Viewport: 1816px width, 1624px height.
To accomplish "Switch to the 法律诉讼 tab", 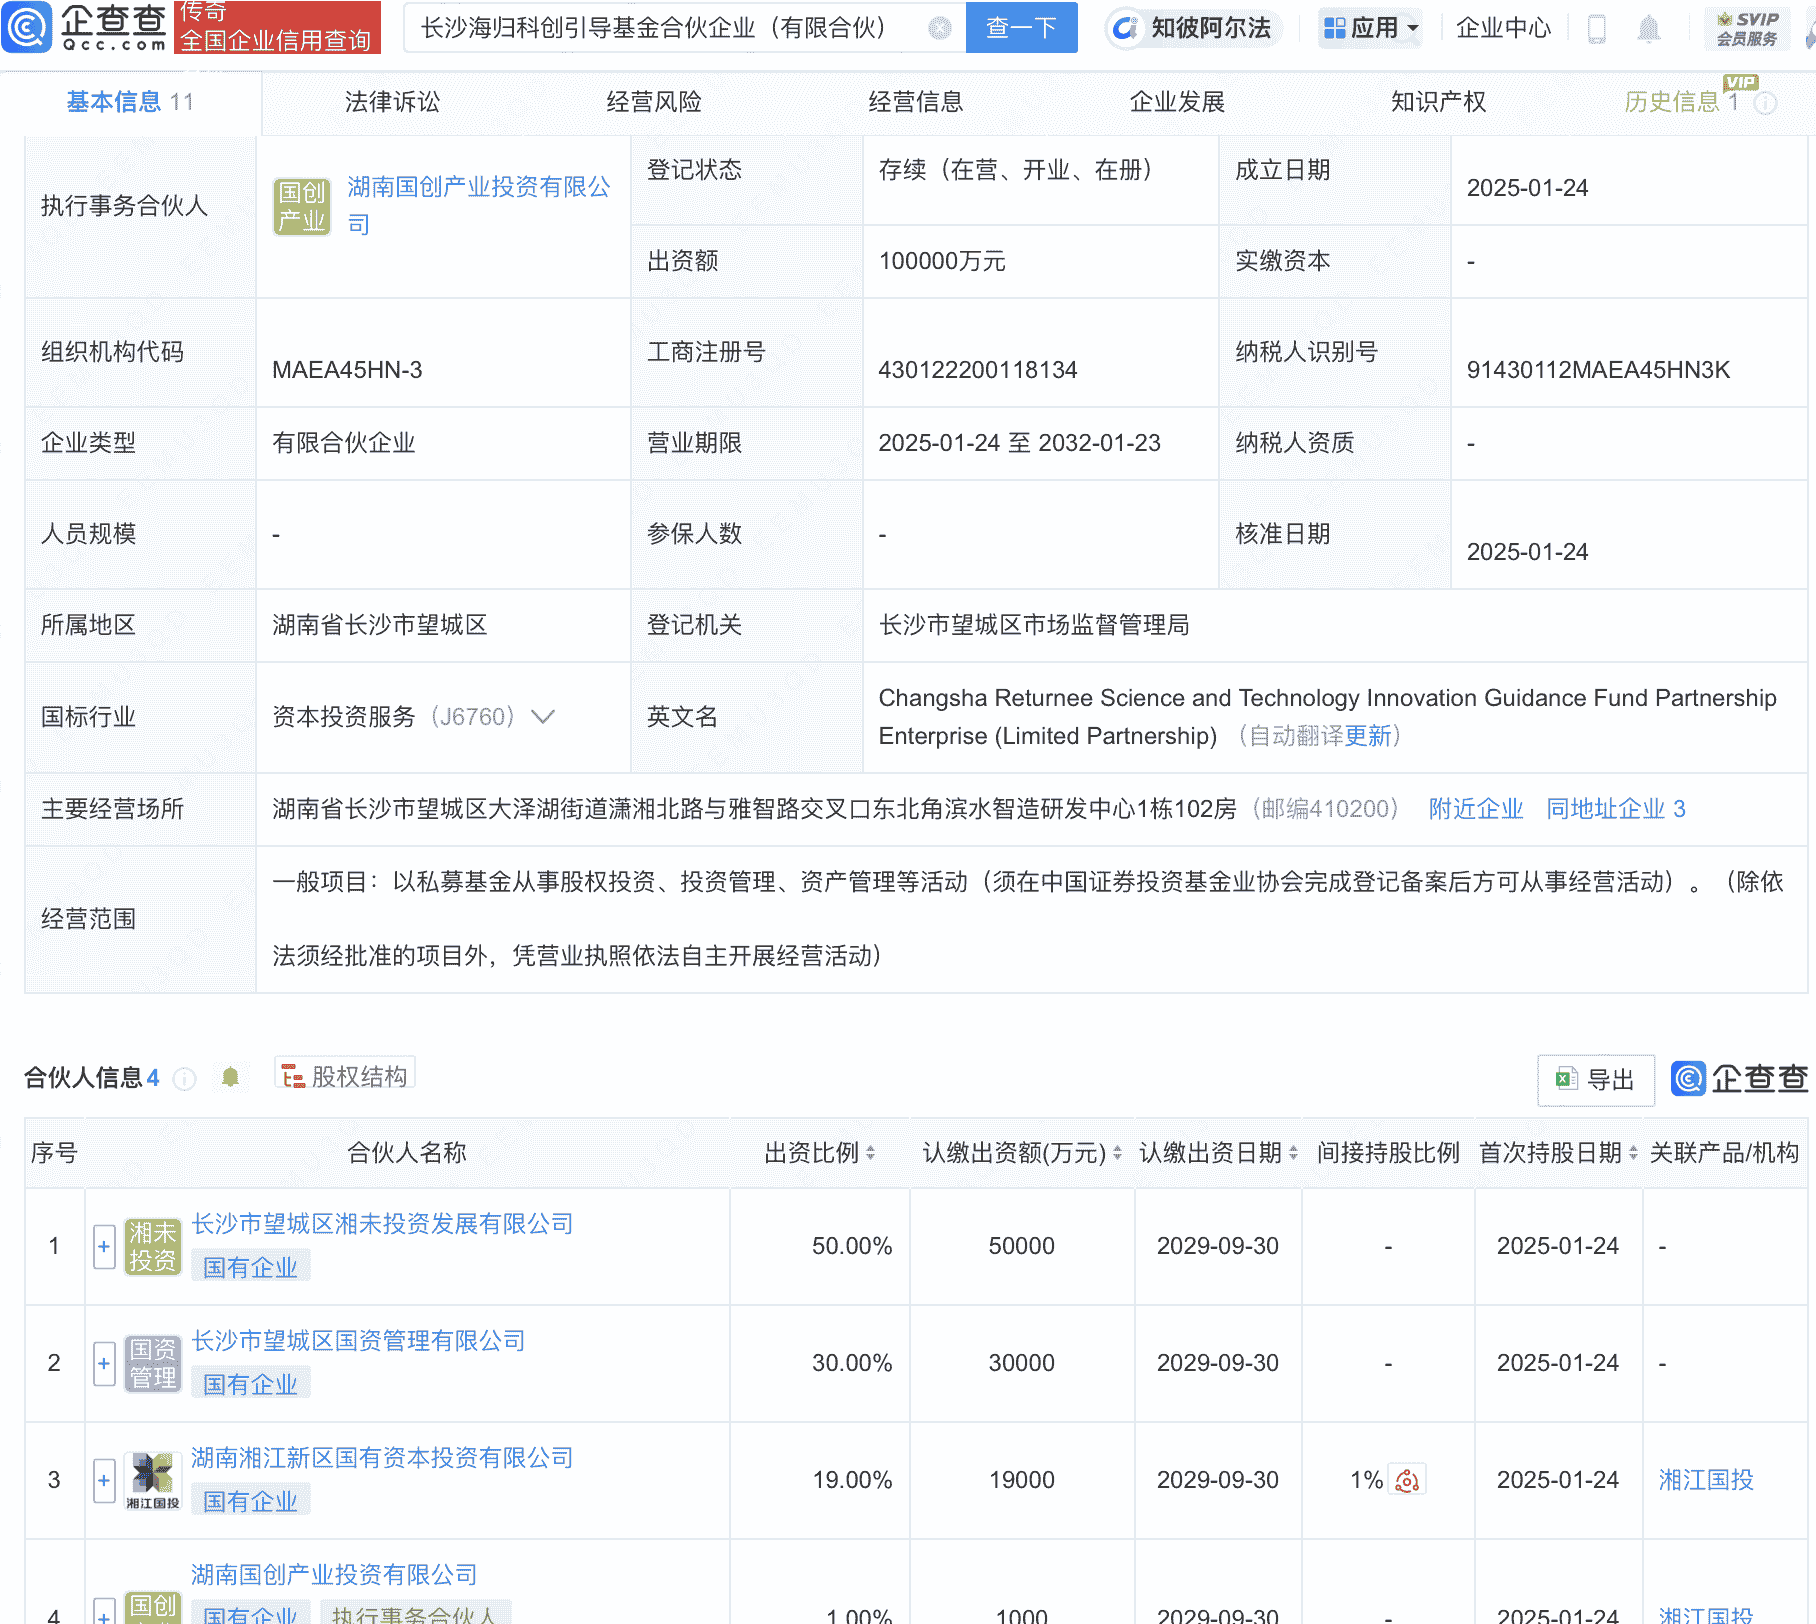I will click(392, 101).
